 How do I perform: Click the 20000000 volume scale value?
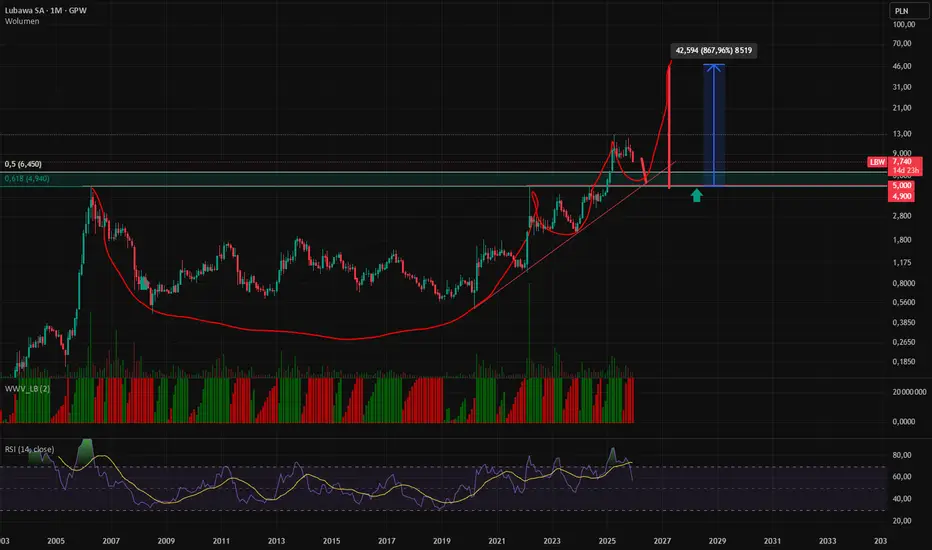909,392
